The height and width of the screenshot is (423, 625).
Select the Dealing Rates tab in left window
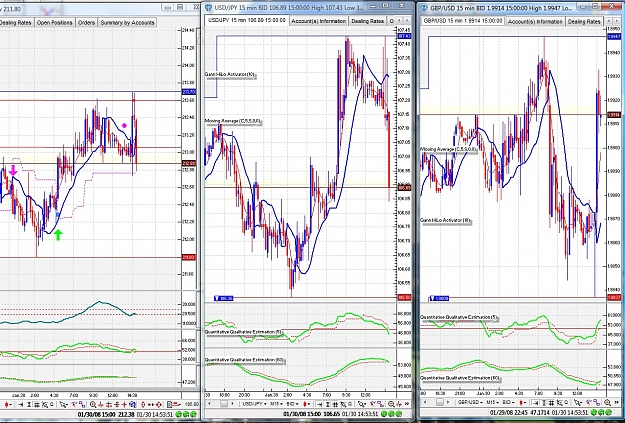click(16, 23)
